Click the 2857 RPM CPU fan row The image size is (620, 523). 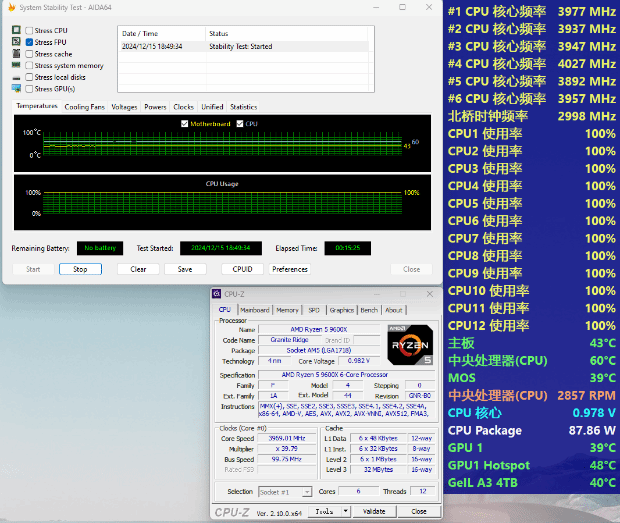pyautogui.click(x=531, y=395)
